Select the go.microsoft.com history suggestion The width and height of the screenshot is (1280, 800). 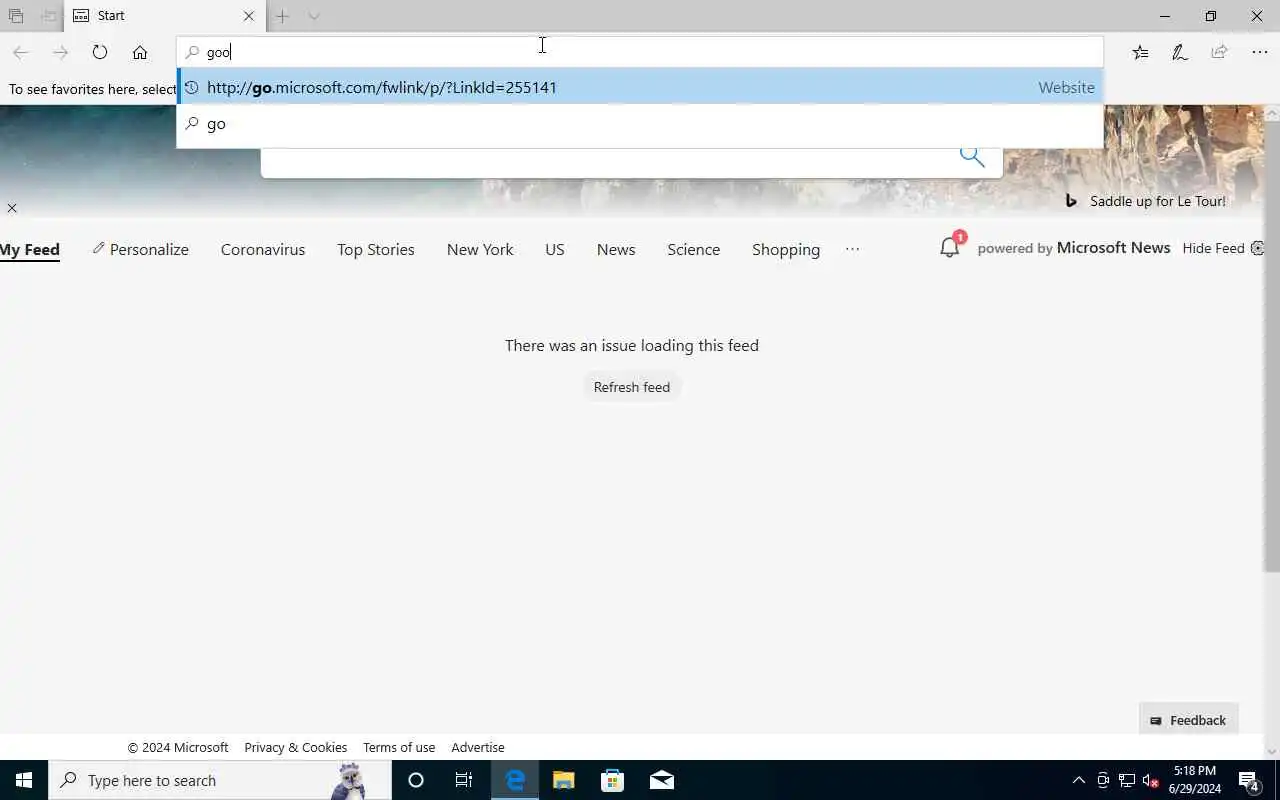640,87
